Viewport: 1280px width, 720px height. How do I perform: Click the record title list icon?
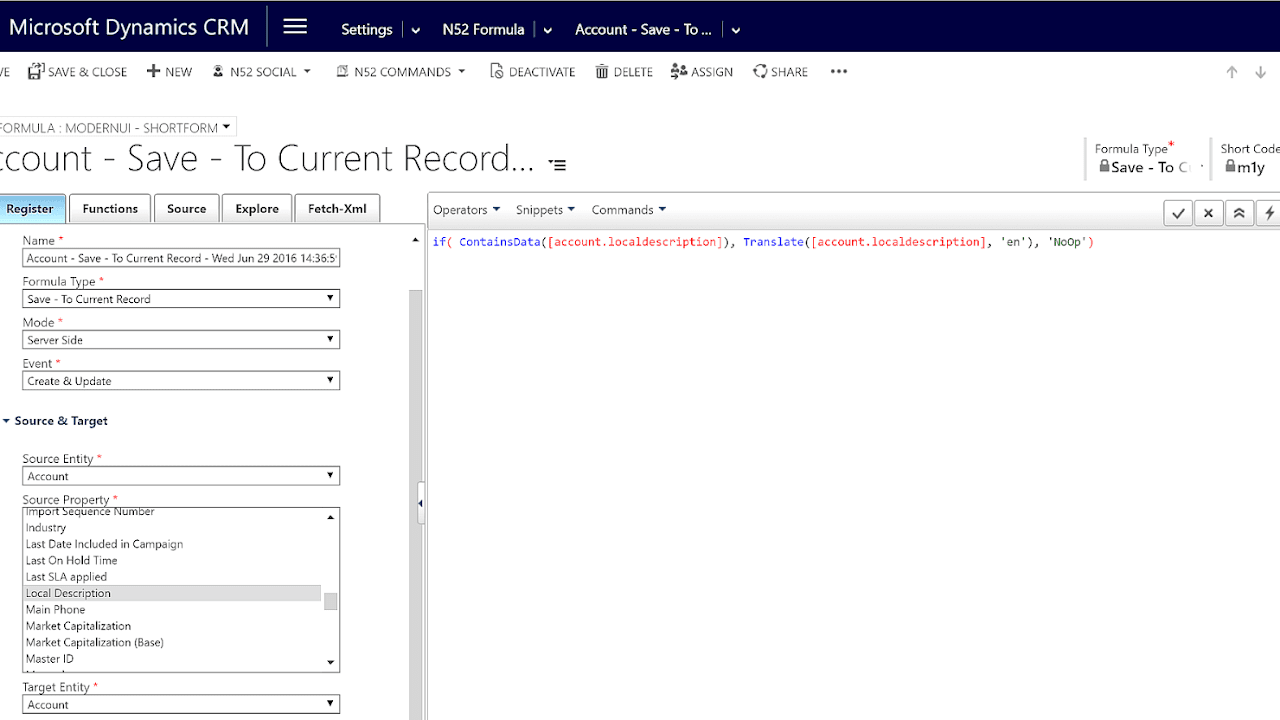point(557,165)
